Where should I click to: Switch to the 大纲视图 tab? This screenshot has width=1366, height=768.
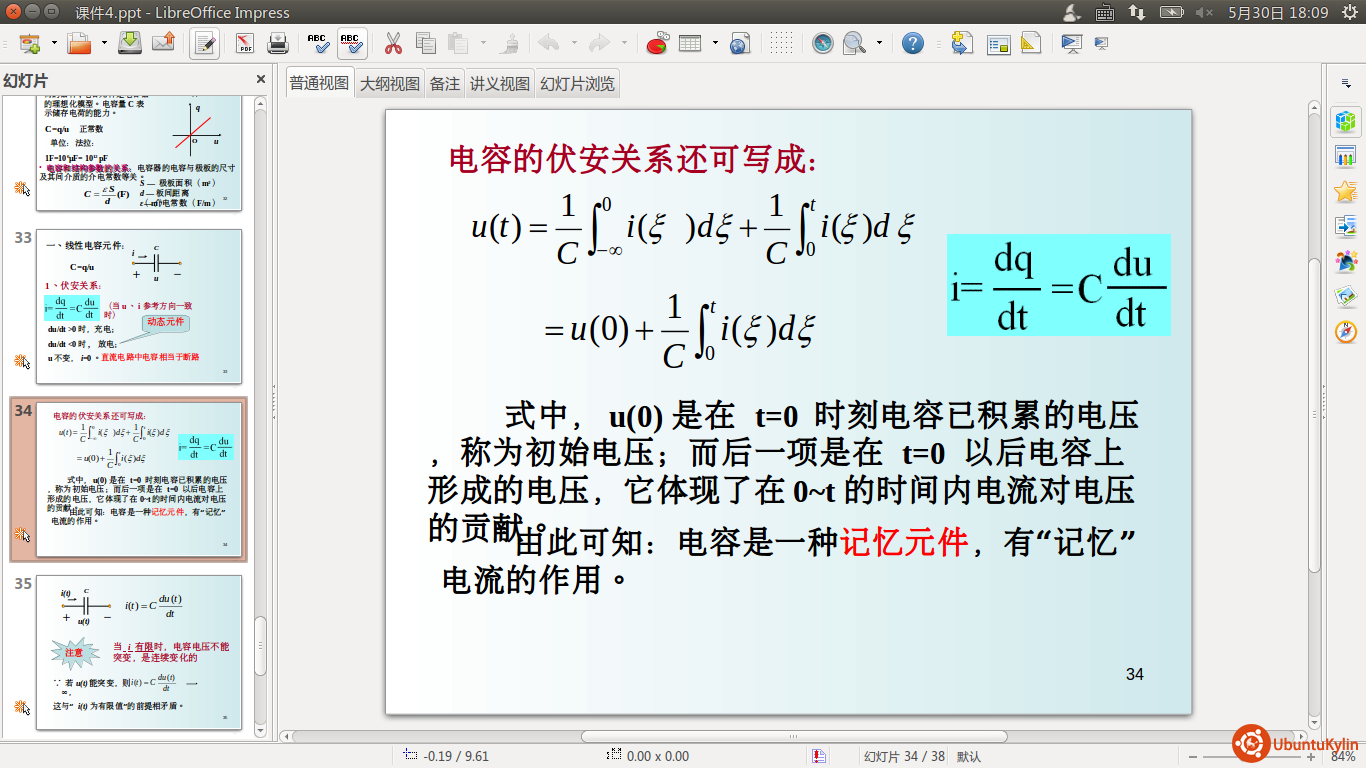[390, 84]
